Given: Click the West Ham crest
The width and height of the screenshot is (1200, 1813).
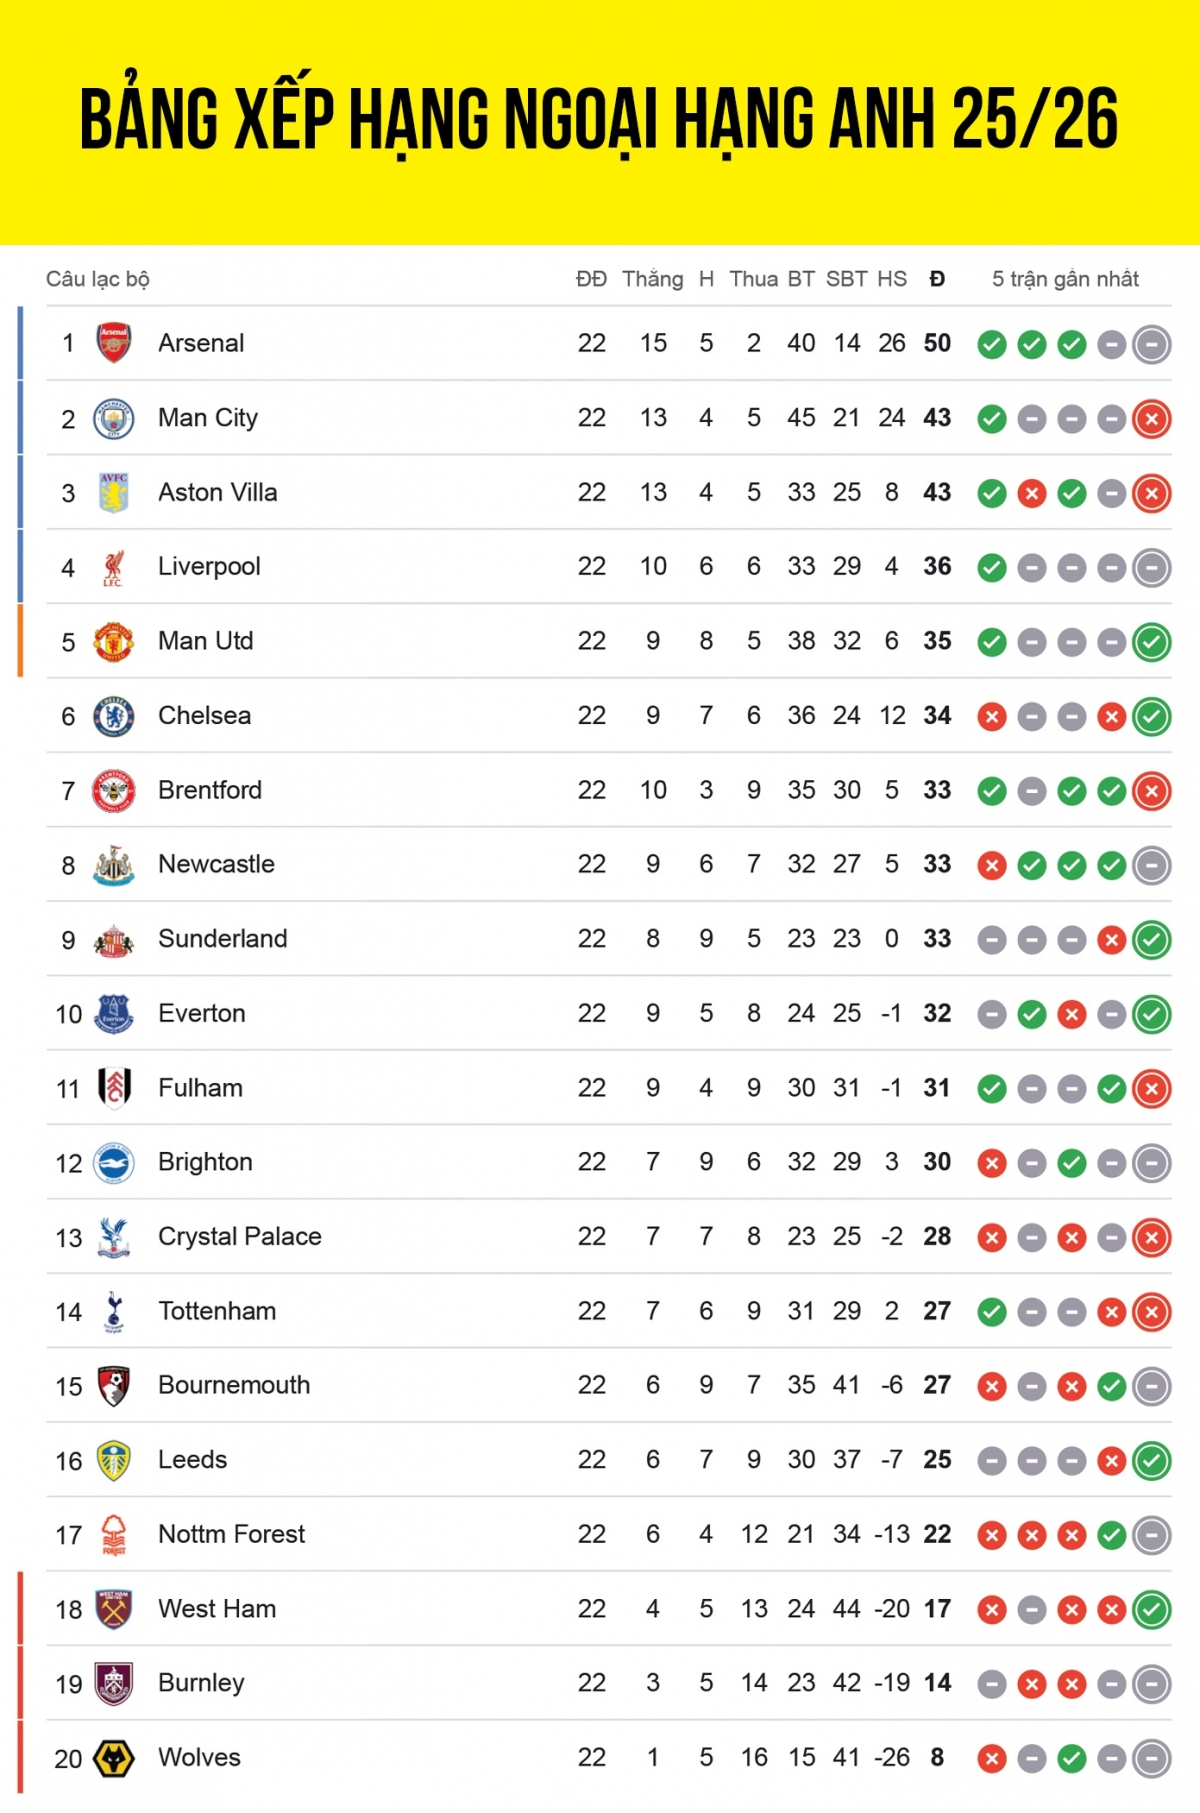Looking at the screenshot, I should point(114,1609).
